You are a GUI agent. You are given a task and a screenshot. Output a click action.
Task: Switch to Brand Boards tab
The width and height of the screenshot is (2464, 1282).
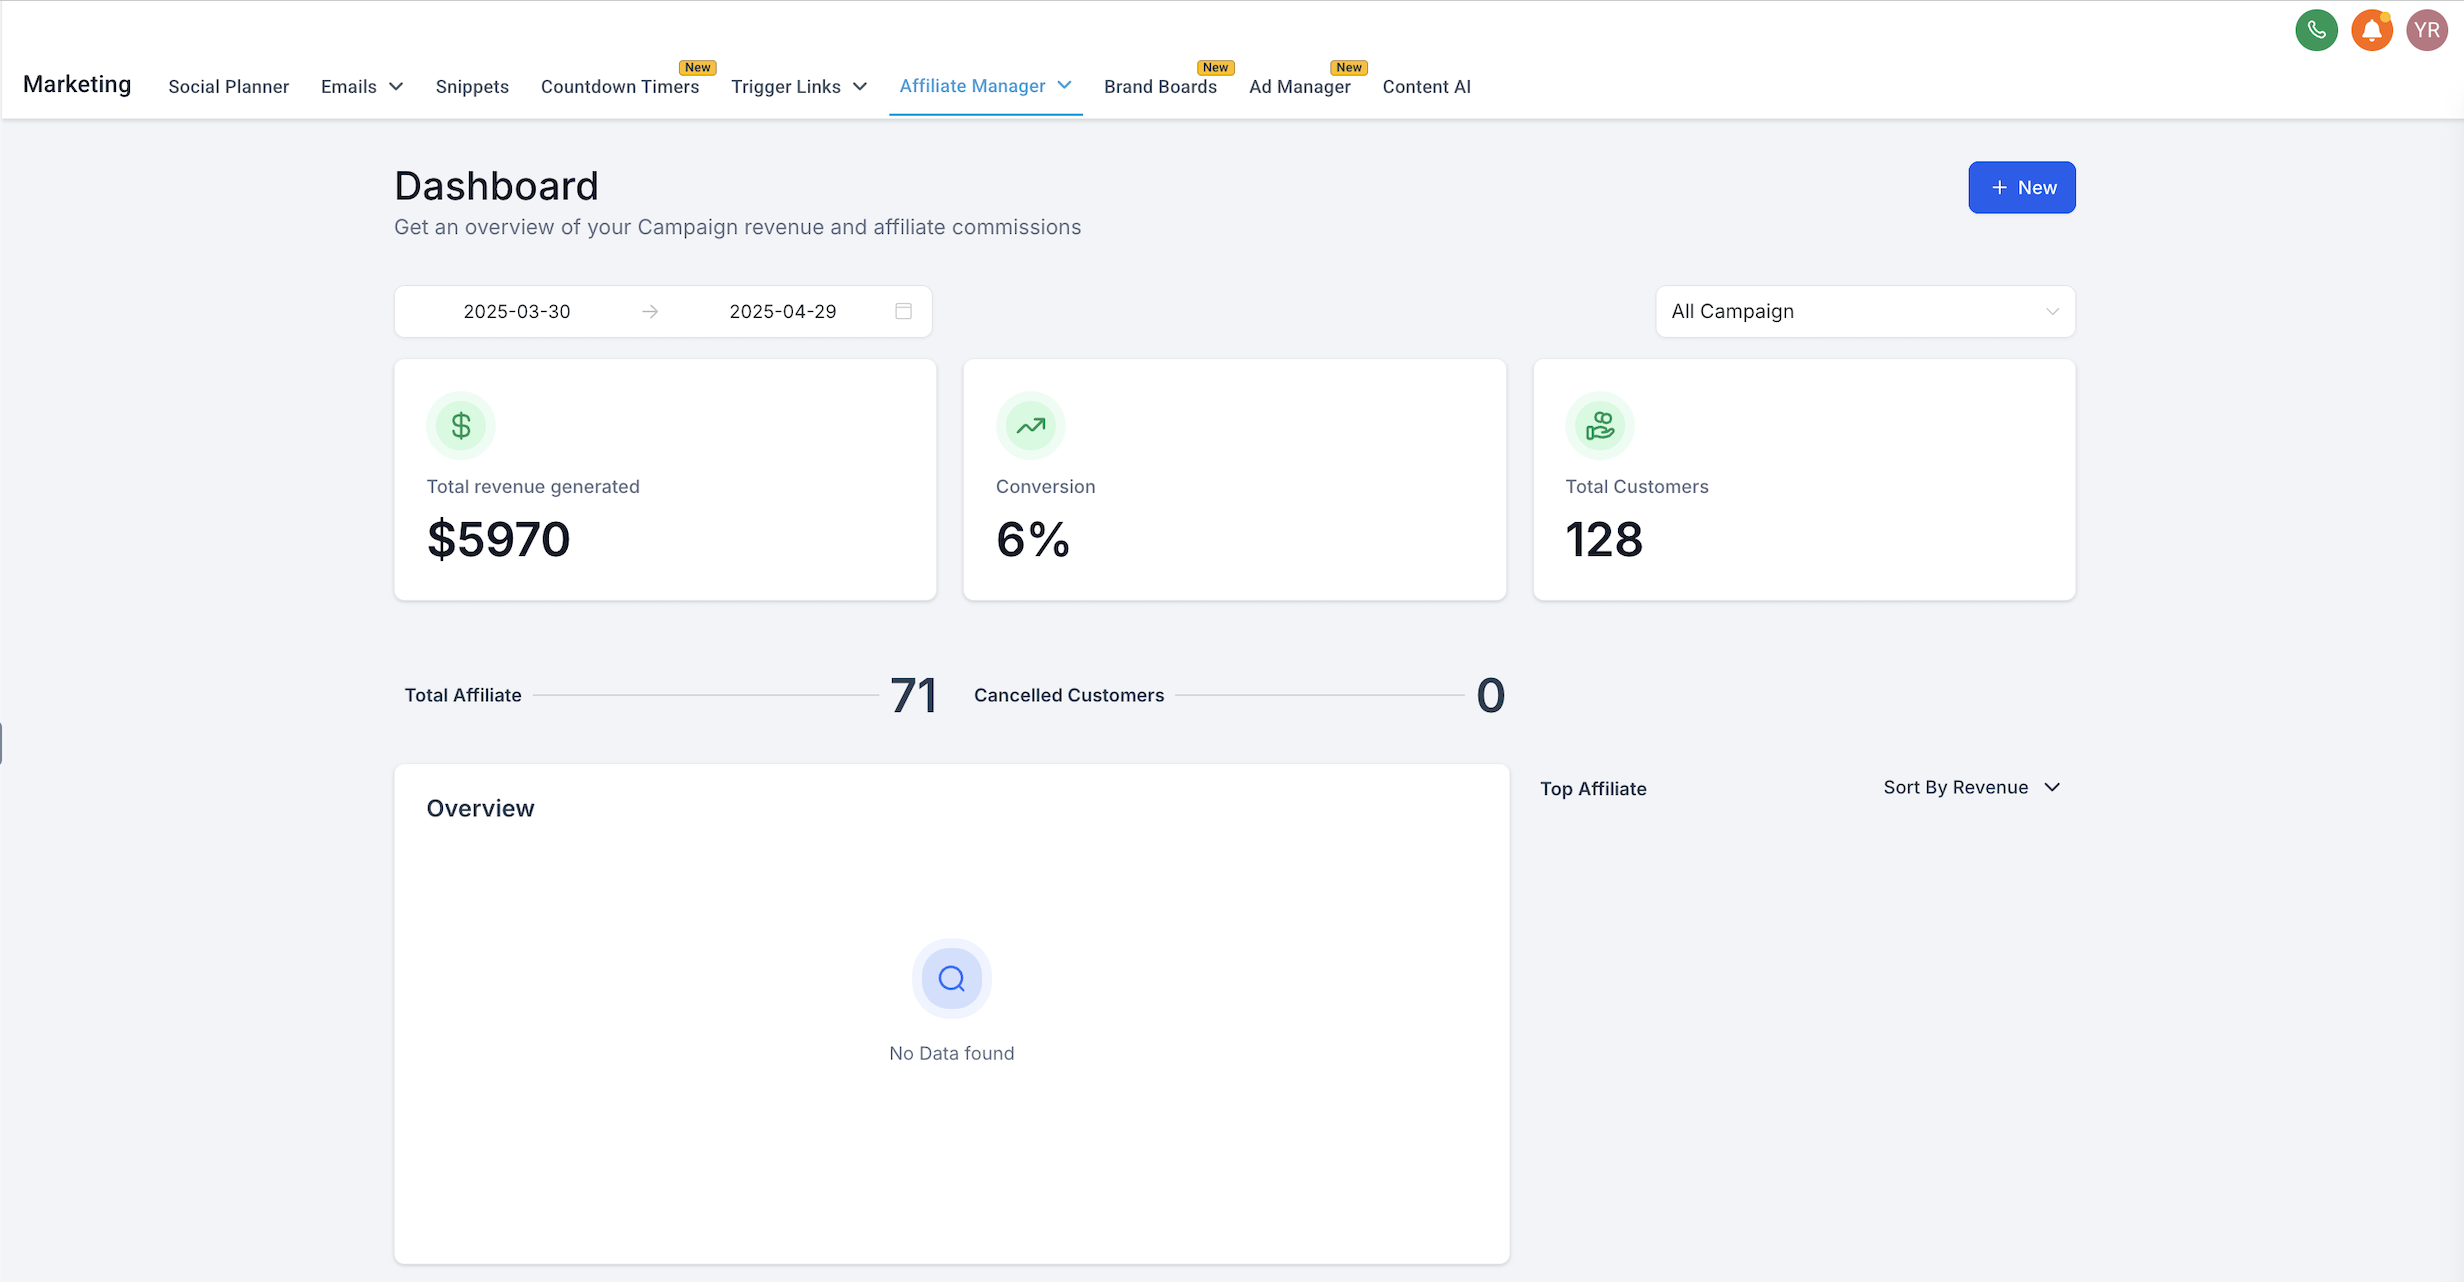(x=1160, y=87)
